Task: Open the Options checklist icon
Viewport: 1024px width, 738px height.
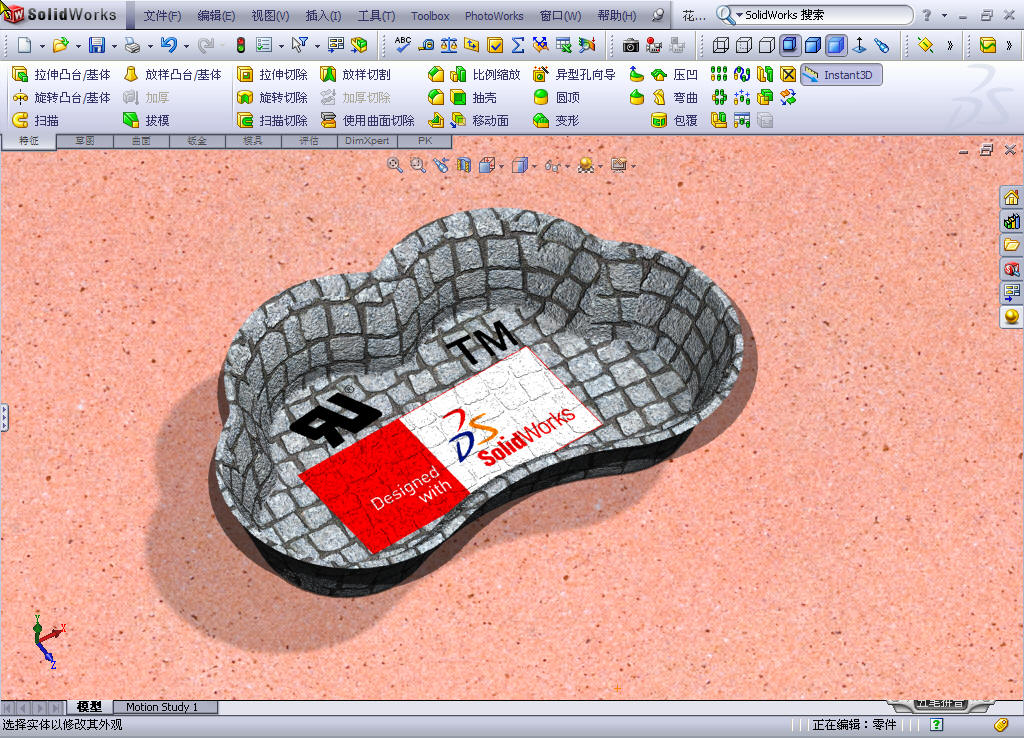Action: click(264, 45)
